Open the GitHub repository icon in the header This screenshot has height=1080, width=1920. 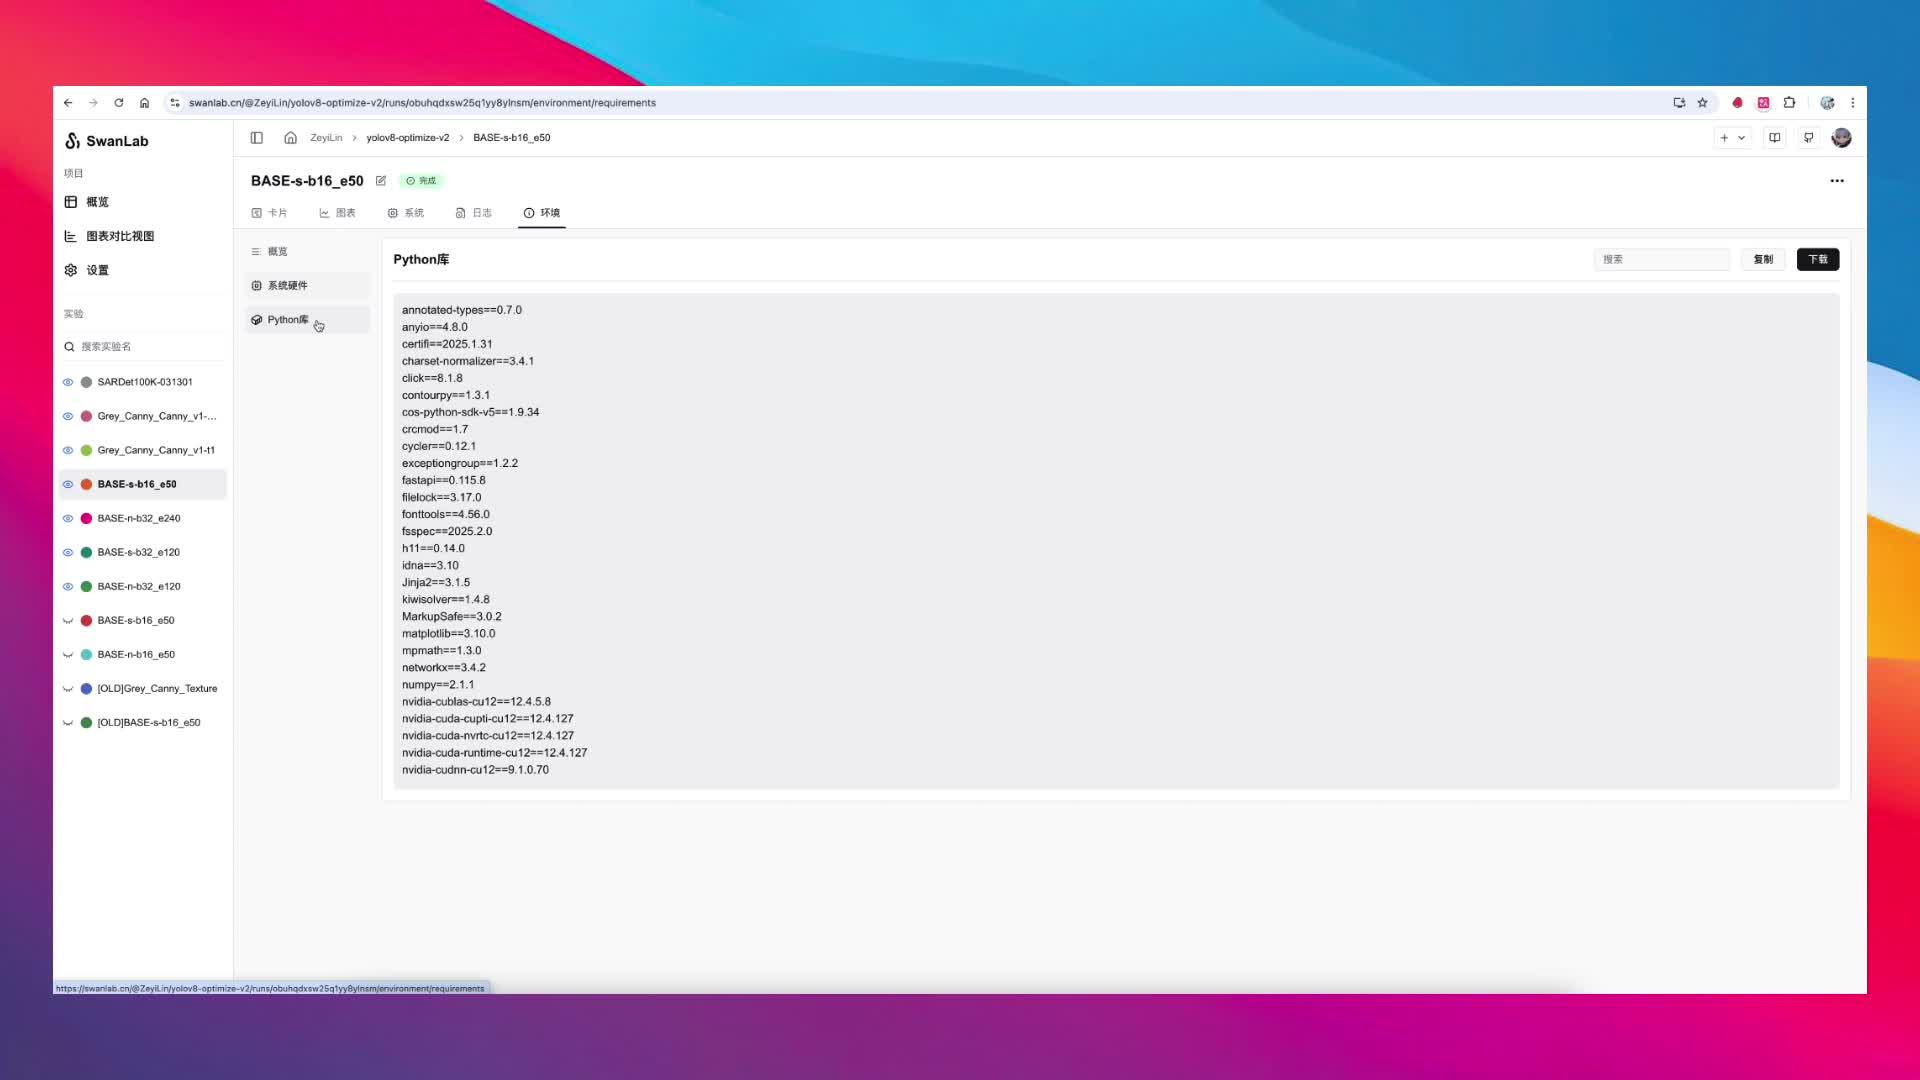coord(1808,138)
